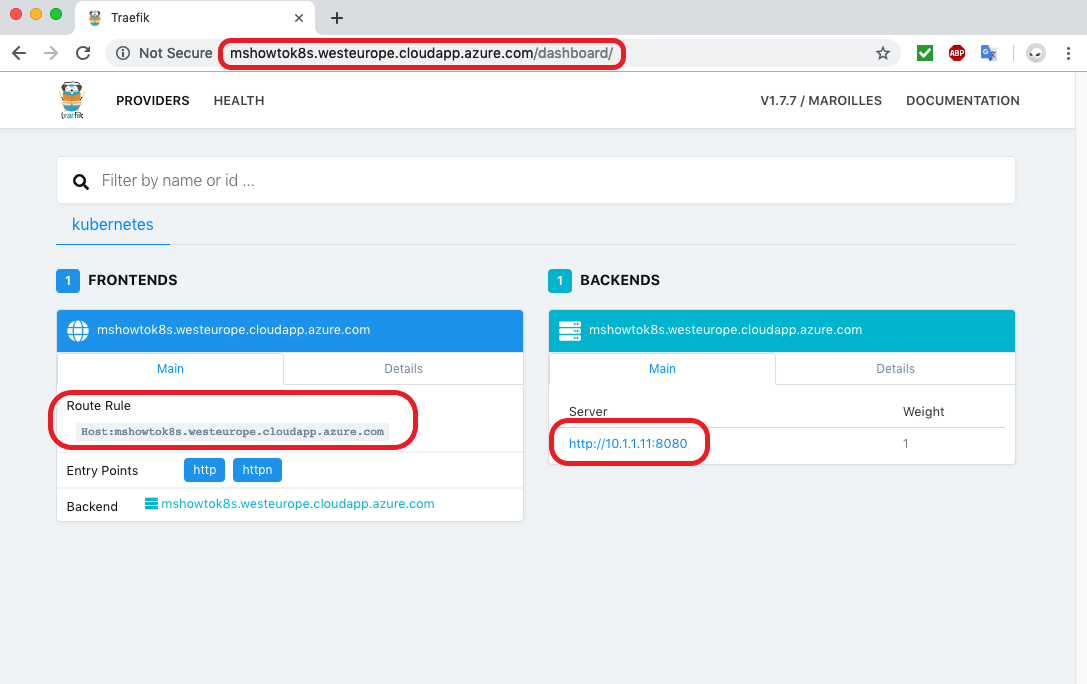The height and width of the screenshot is (684, 1087).
Task: Open the DOCUMENTATION link
Action: click(962, 100)
